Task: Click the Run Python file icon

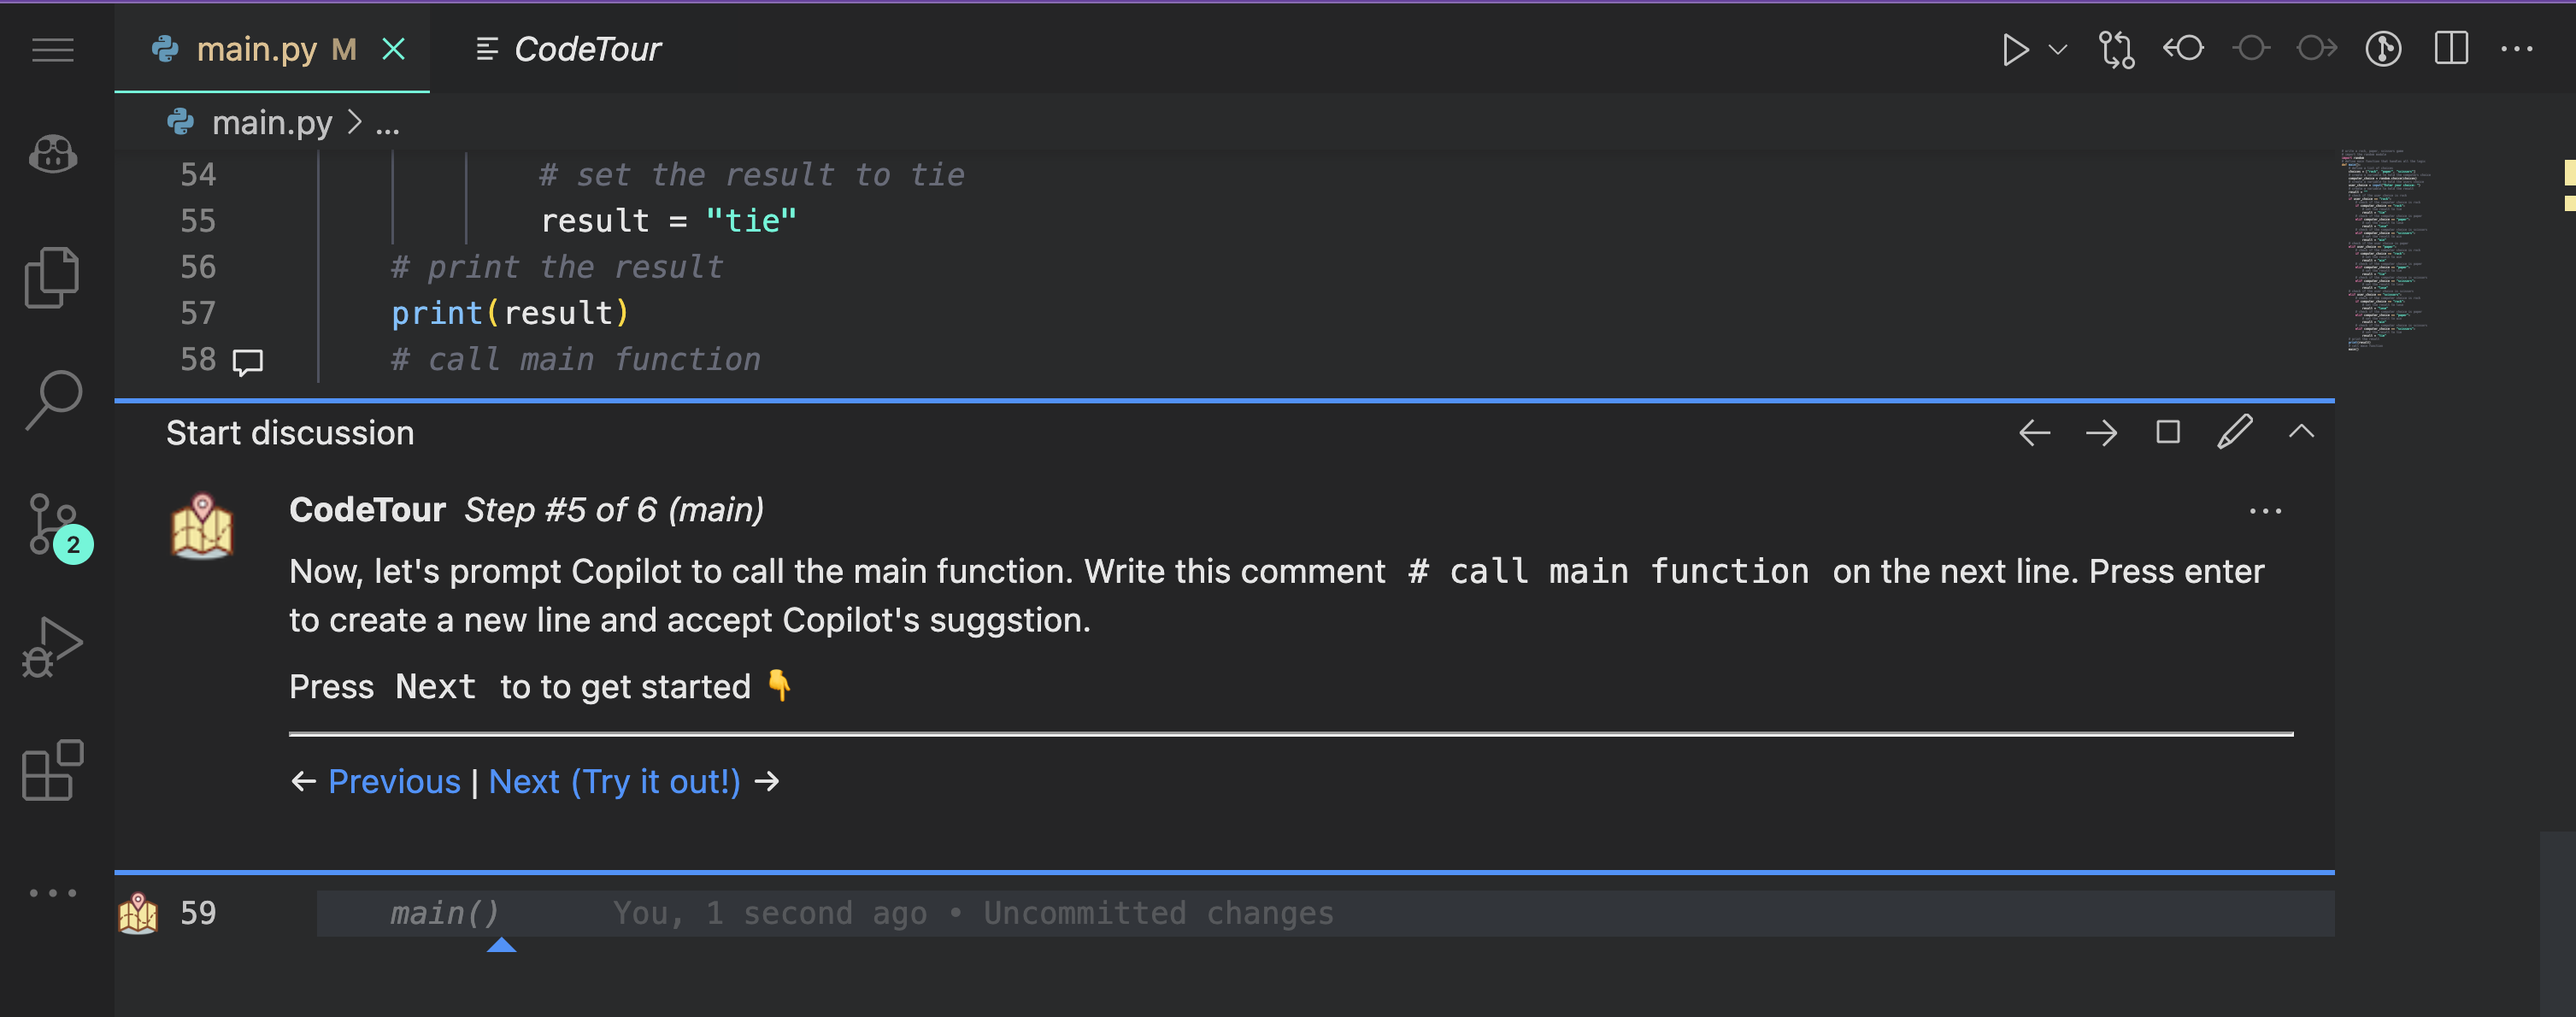Action: click(x=2017, y=50)
